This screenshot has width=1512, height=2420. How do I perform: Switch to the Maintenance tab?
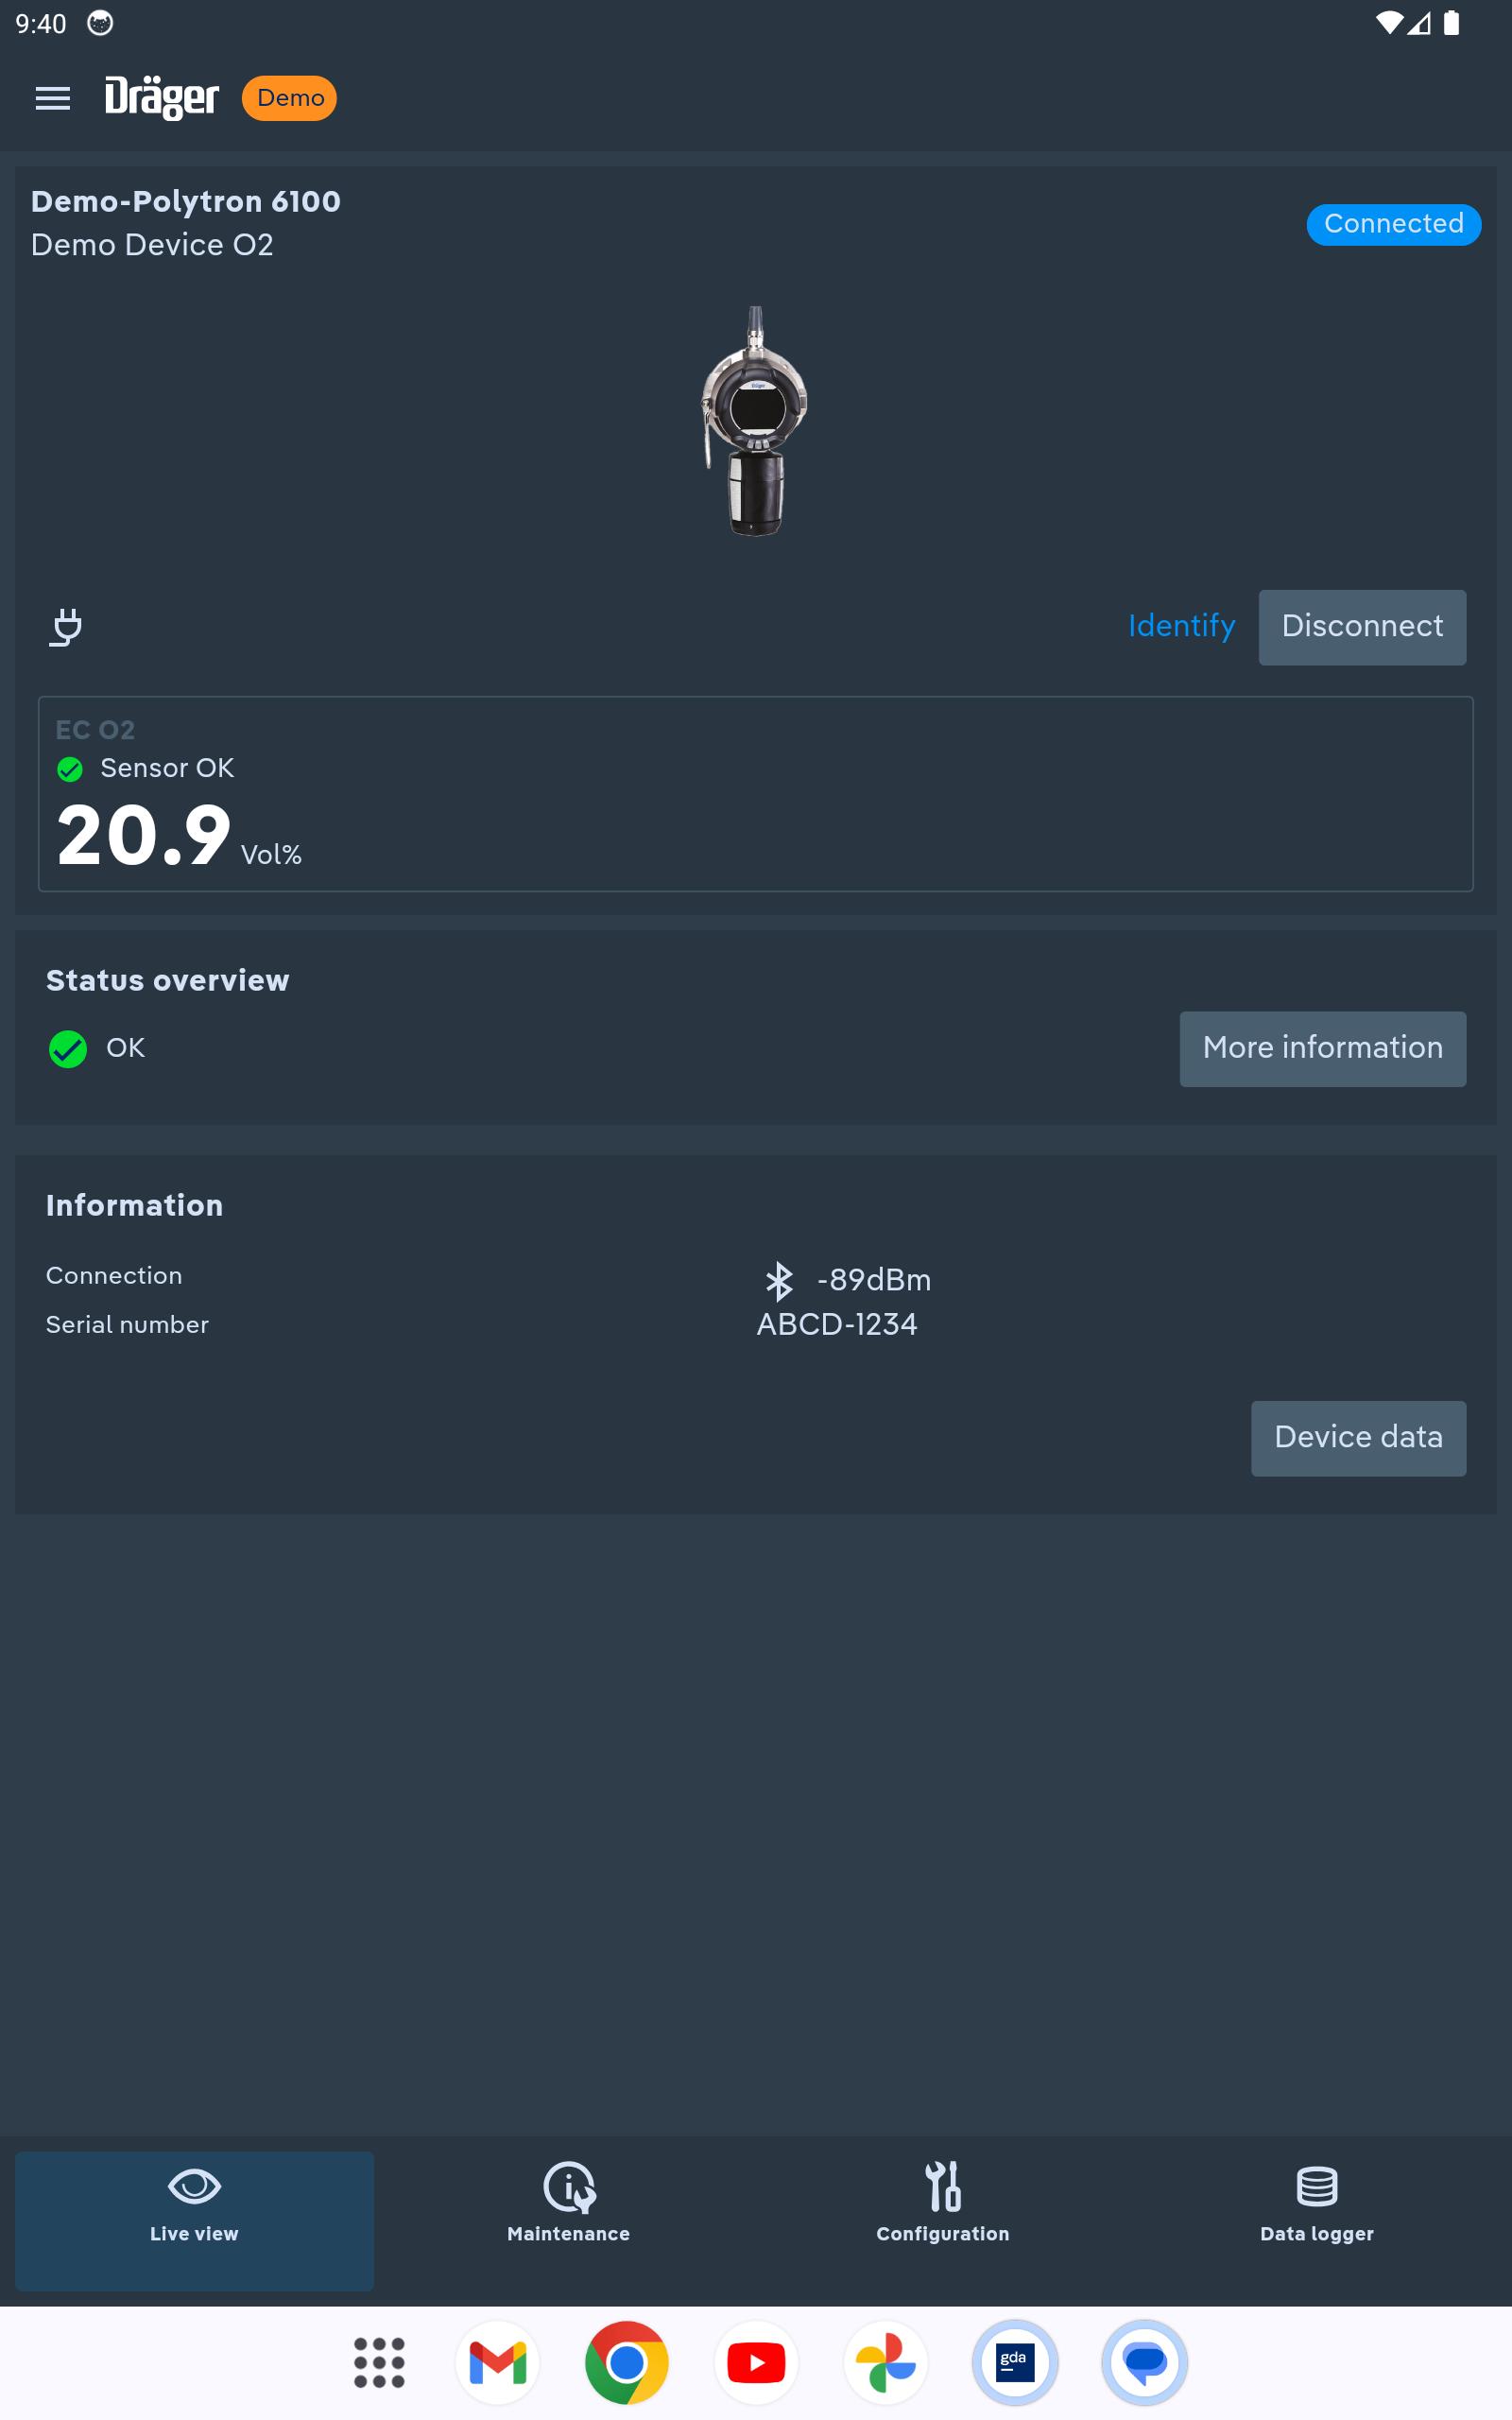point(568,2221)
